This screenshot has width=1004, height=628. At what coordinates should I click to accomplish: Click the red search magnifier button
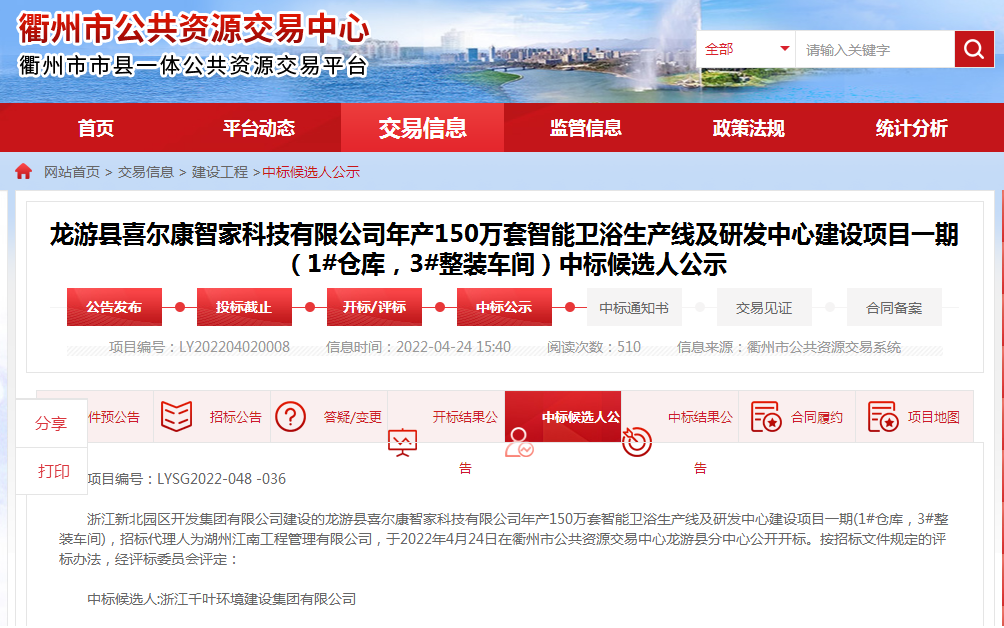coord(974,49)
